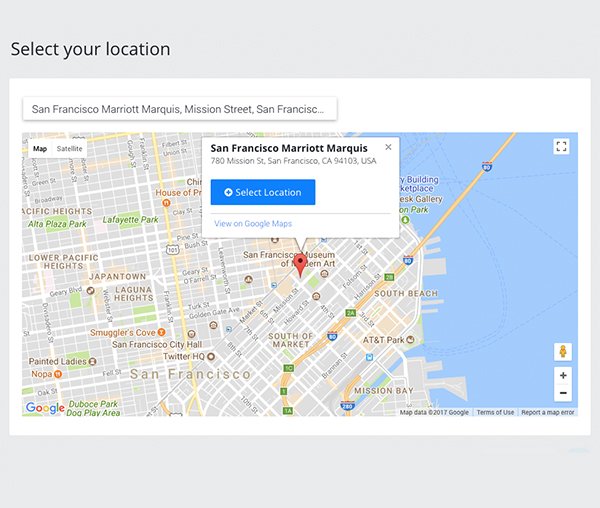Click Alta Plaza Park label
The image size is (600, 508).
(57, 224)
